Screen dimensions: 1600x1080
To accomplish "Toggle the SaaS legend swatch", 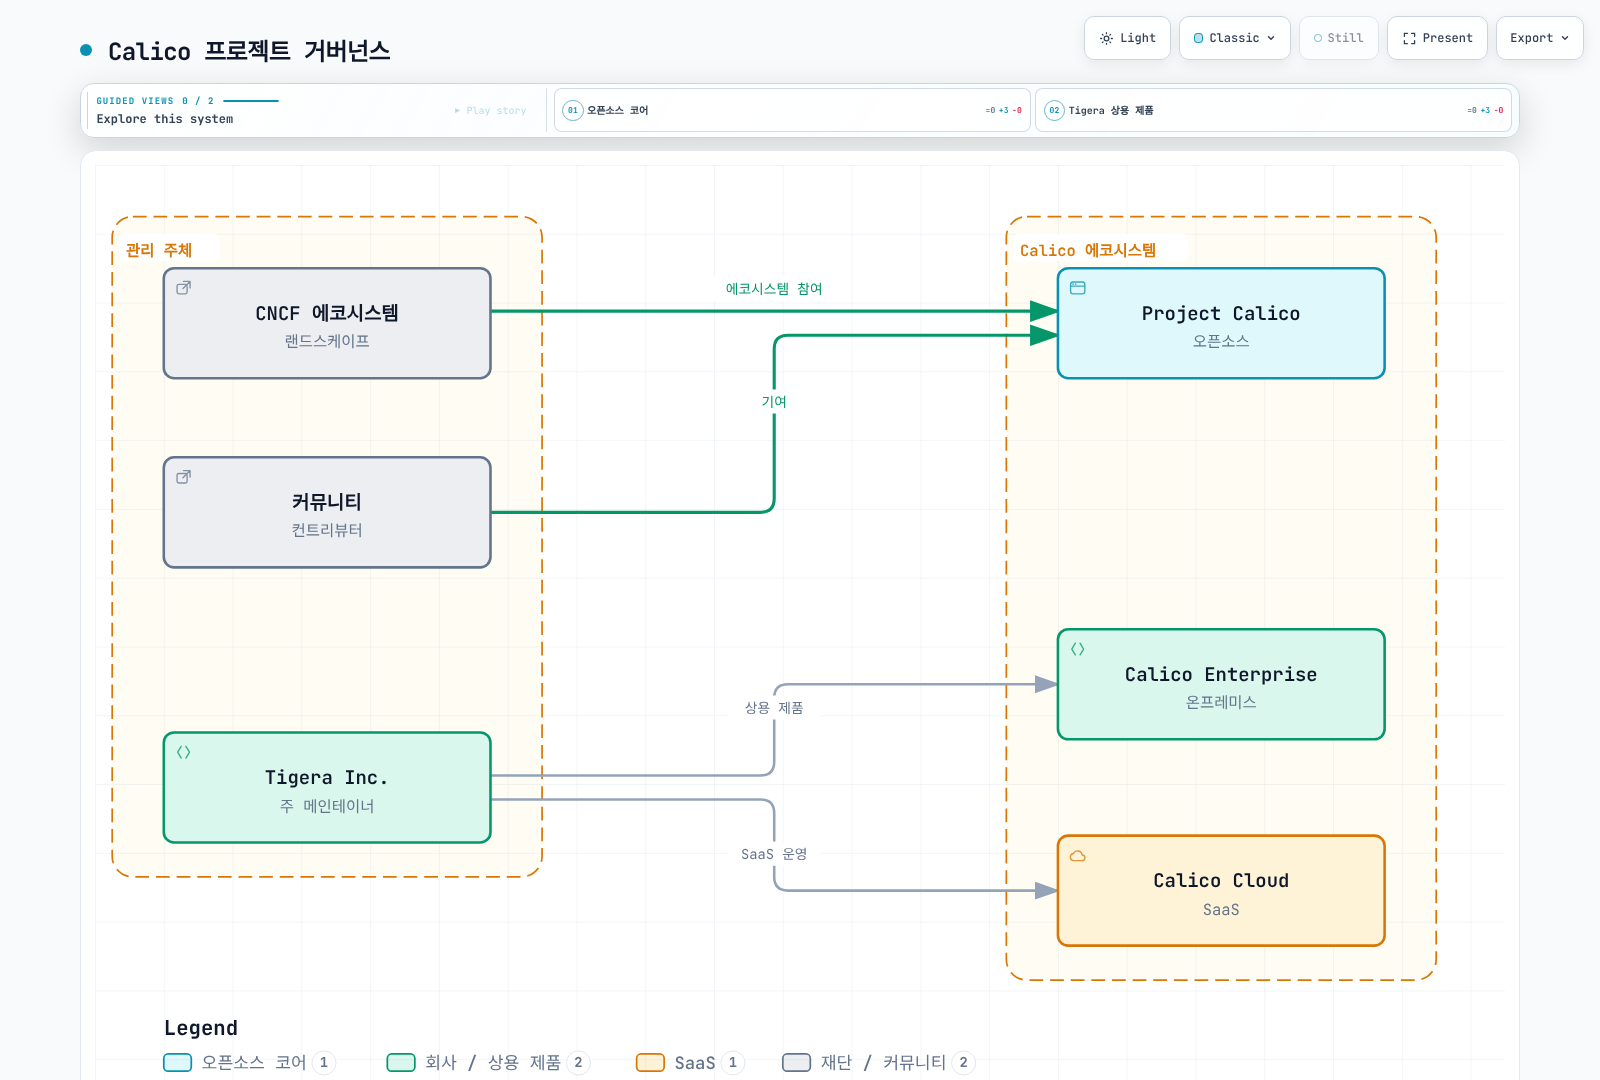I will (x=650, y=1062).
